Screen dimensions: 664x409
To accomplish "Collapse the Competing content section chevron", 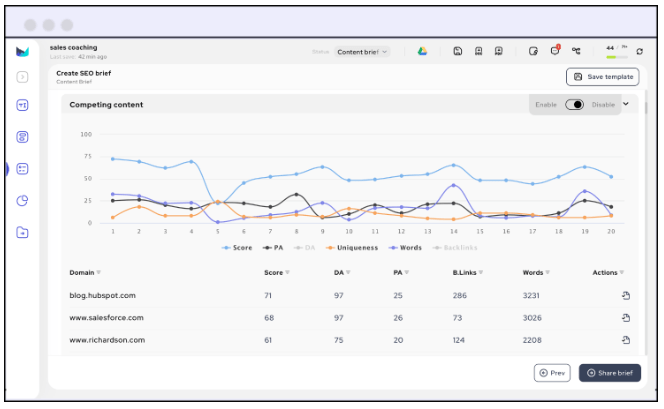I will [626, 104].
